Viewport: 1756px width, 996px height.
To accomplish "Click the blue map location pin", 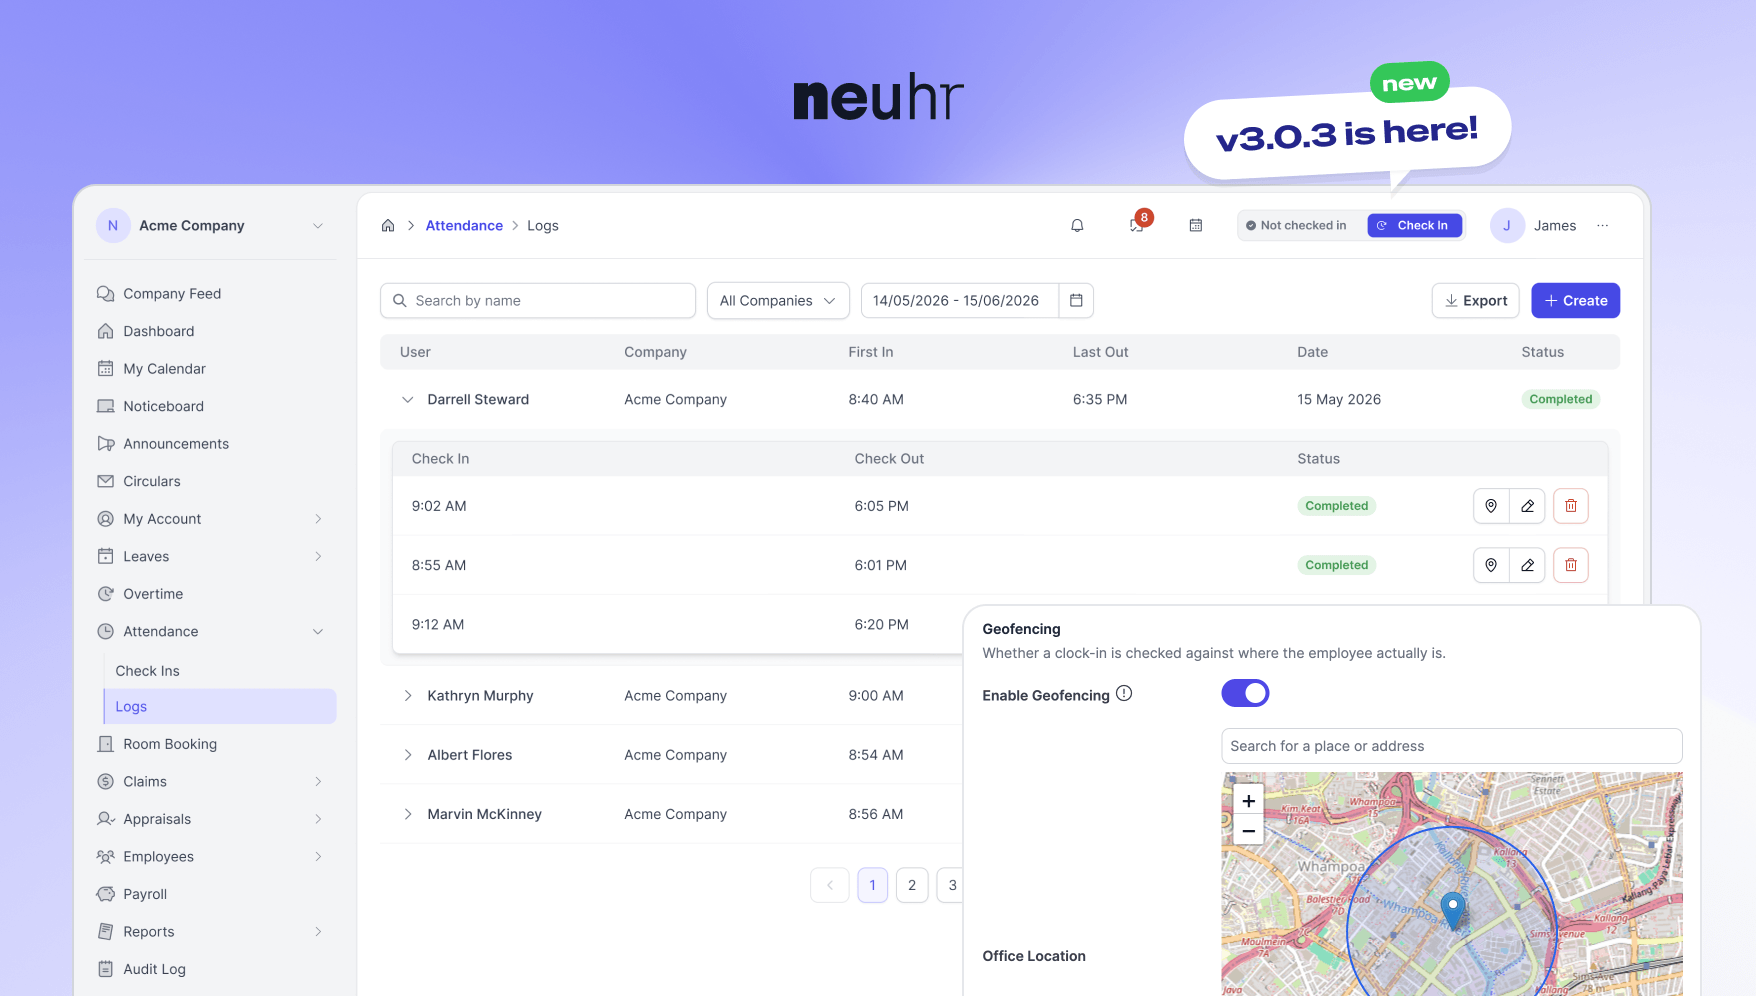I will click(1453, 910).
